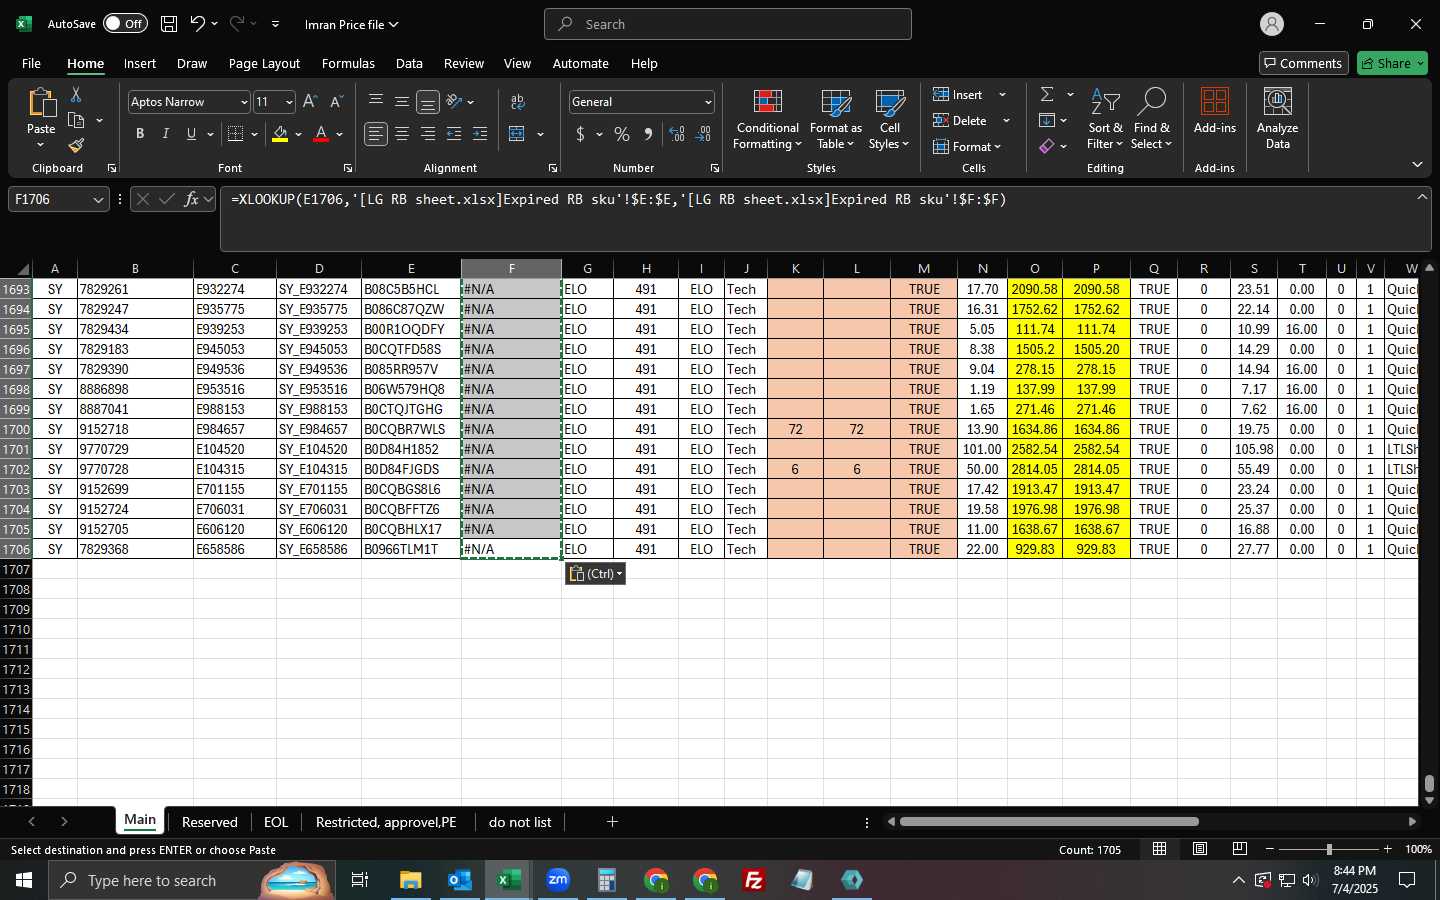Screen dimensions: 1440x900
Task: Toggle Align Right alignment
Action: click(x=428, y=134)
